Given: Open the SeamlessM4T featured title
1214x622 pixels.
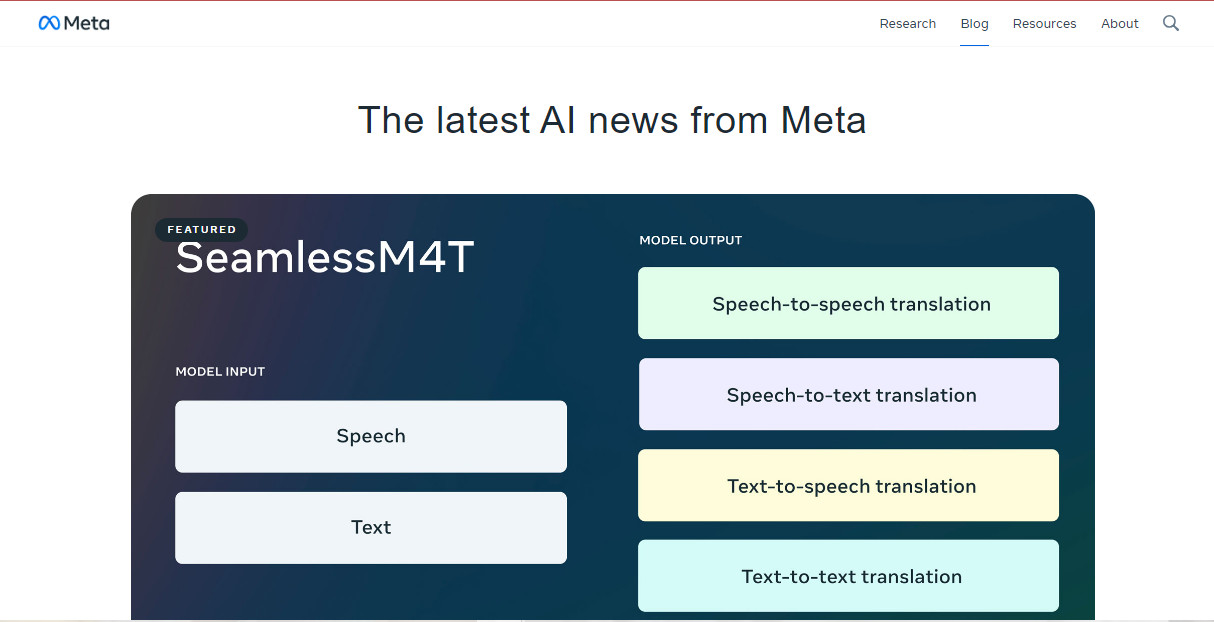Looking at the screenshot, I should click(325, 258).
